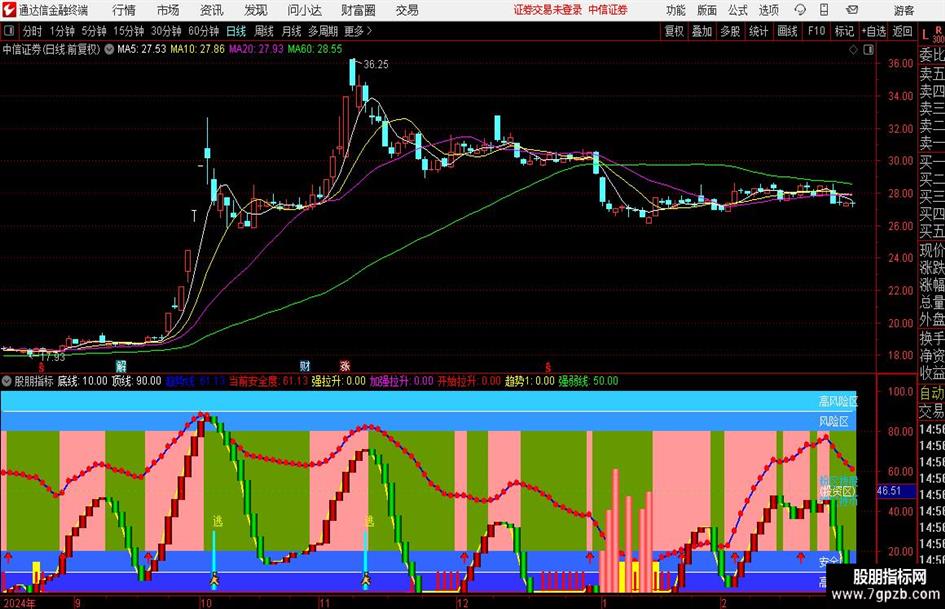The width and height of the screenshot is (945, 609).
Task: Open the 财富圈 menu
Action: (x=358, y=10)
